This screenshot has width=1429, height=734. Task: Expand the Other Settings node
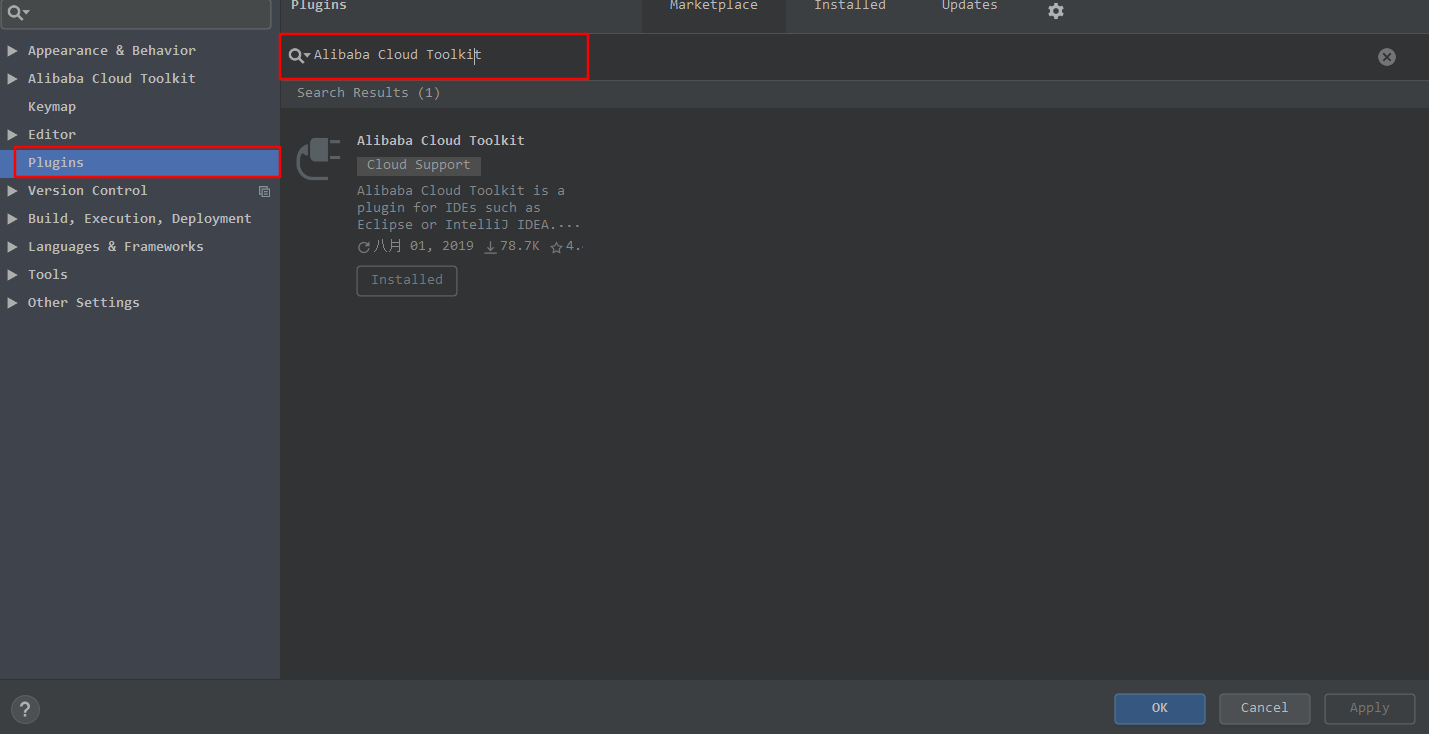pos(12,303)
